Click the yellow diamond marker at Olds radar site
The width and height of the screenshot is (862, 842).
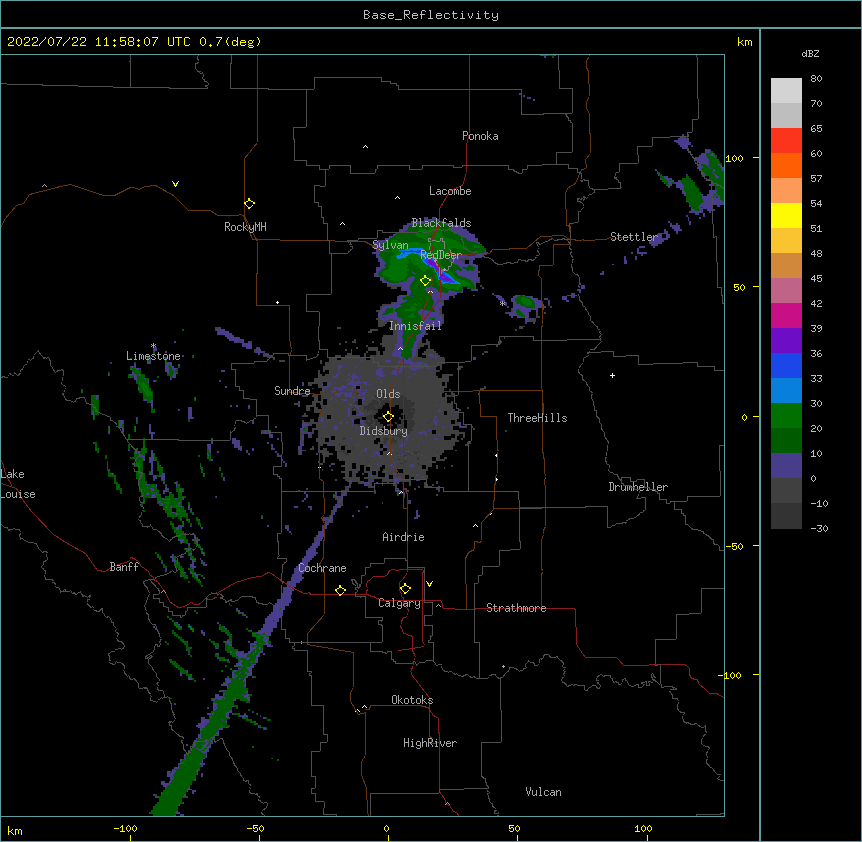coord(388,417)
